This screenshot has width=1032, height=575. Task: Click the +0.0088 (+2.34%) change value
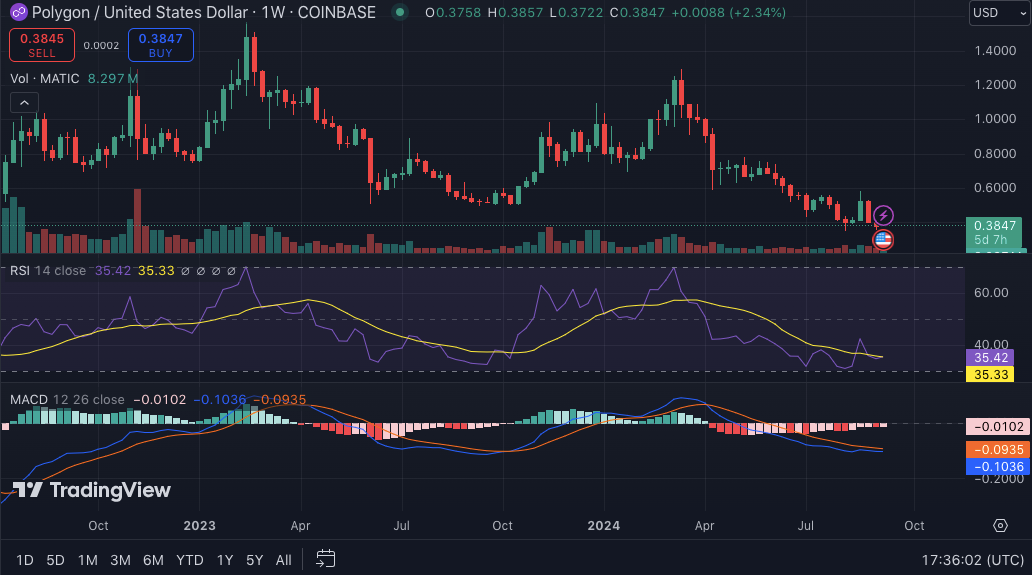coord(729,12)
